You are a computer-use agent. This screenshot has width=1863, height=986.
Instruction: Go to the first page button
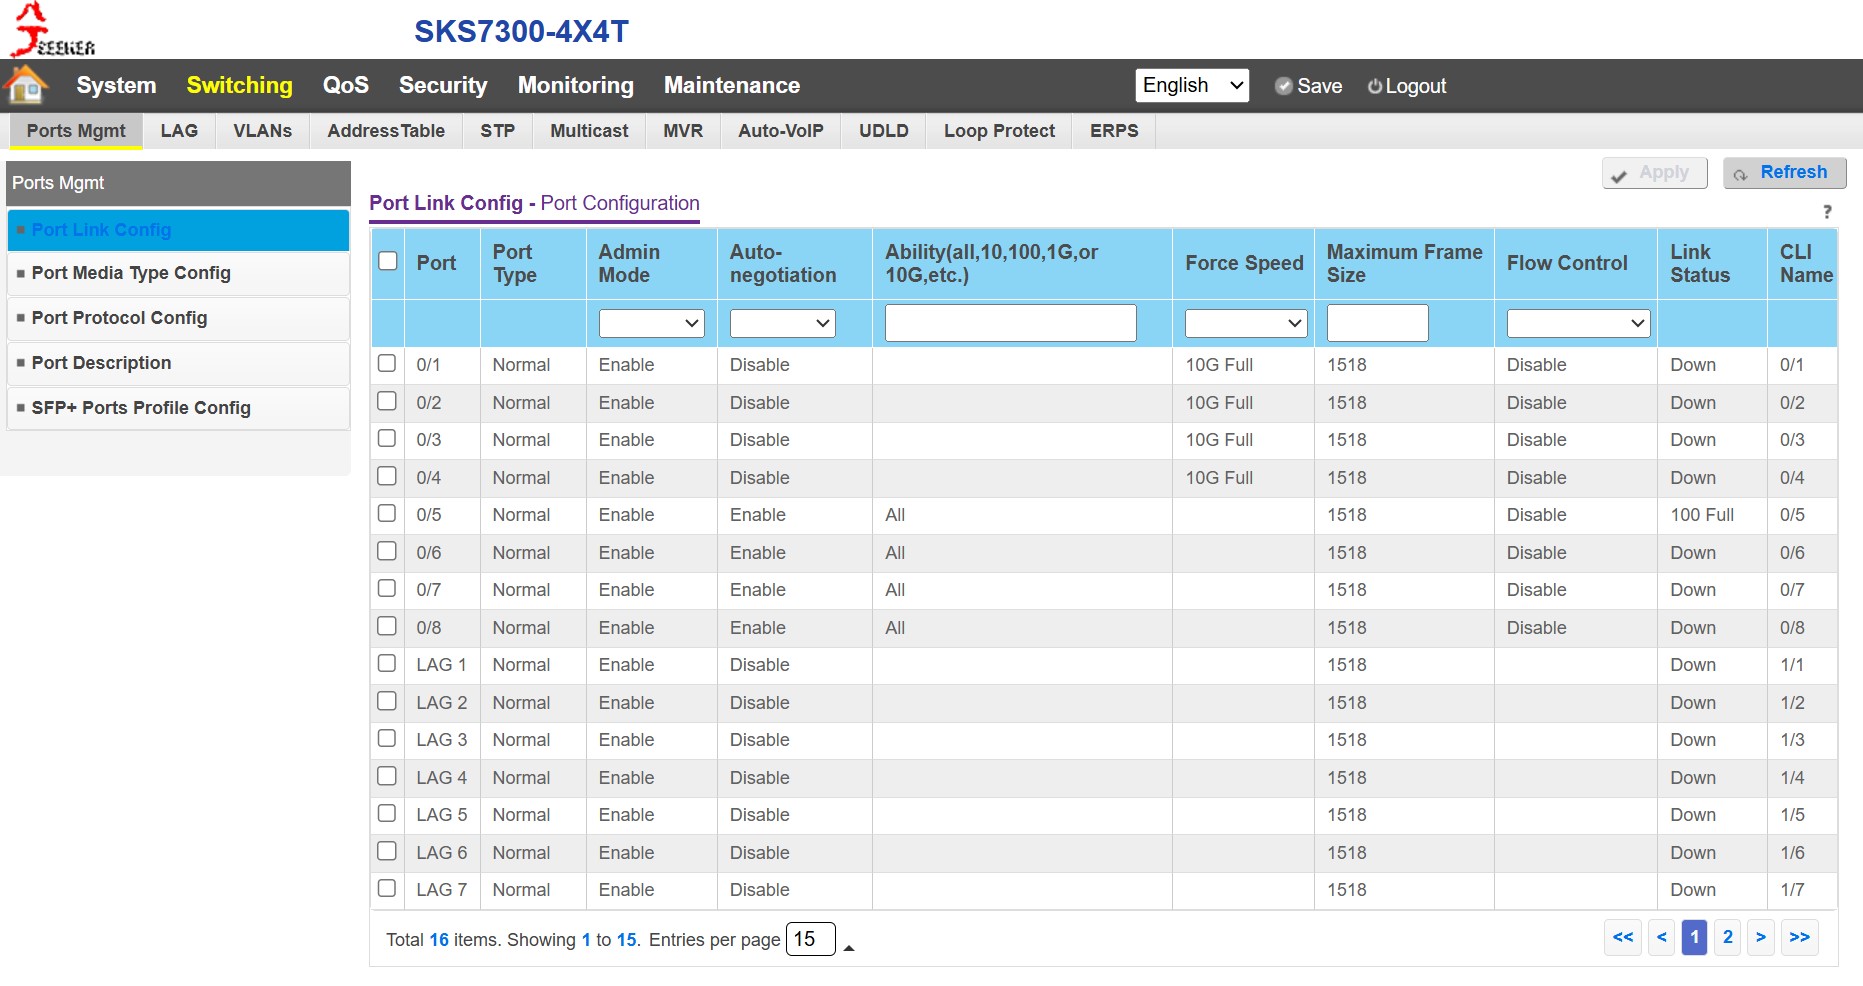coord(1623,937)
